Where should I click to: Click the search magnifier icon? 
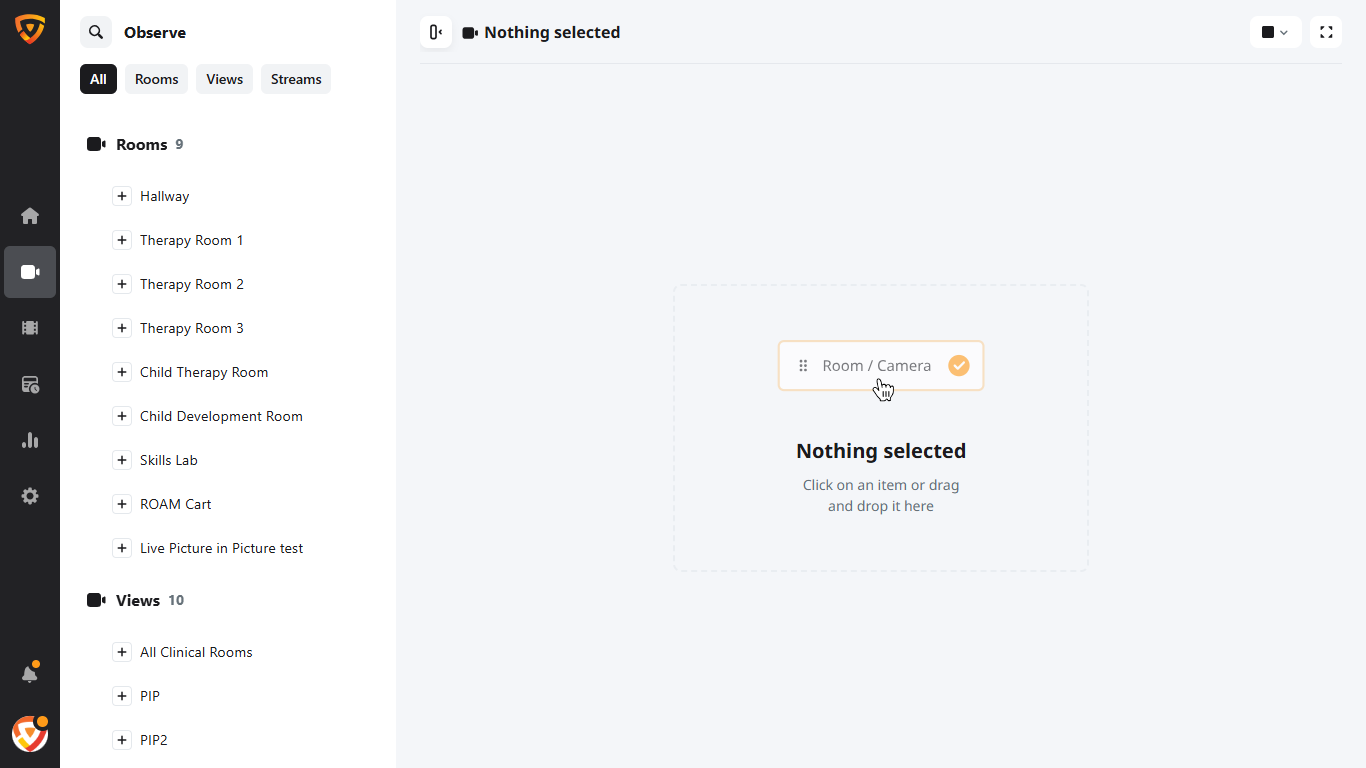click(96, 32)
